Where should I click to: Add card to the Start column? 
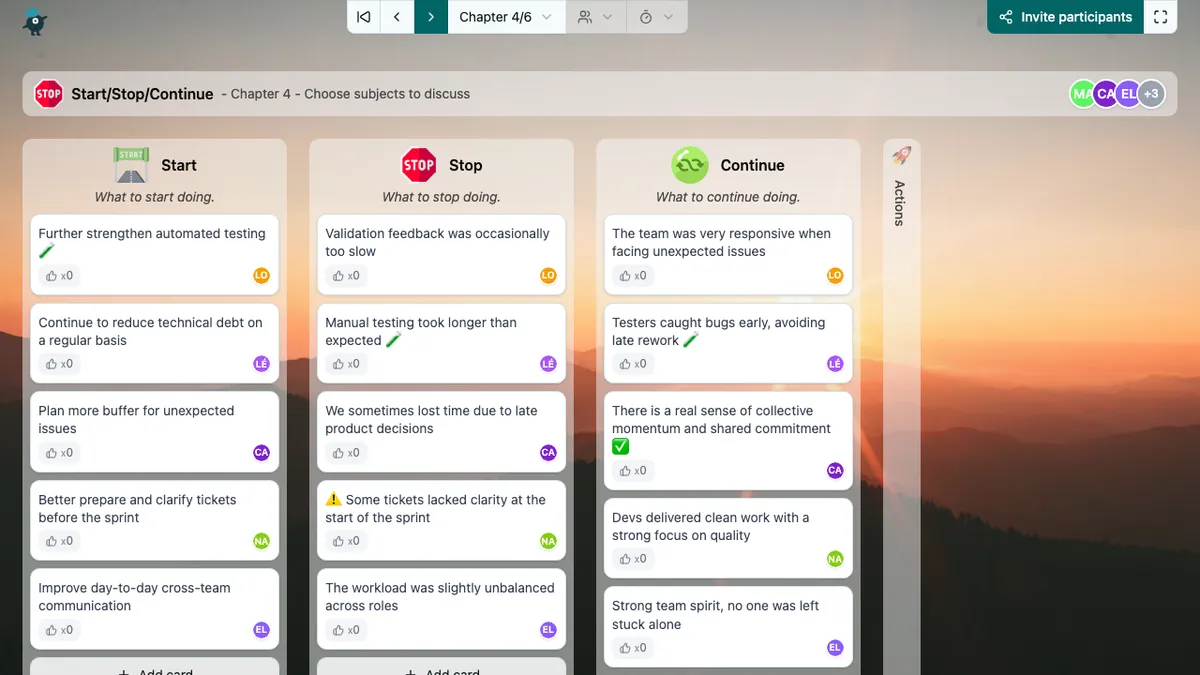154,670
